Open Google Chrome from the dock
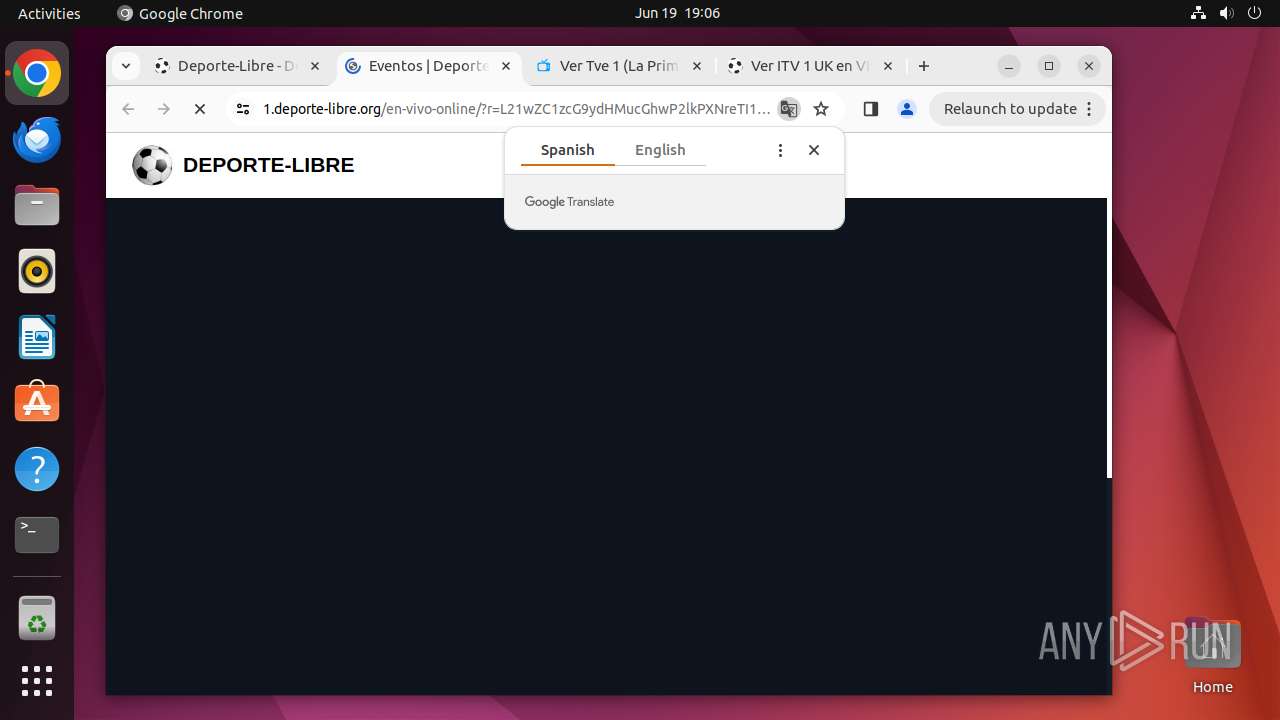The image size is (1280, 720). coord(37,74)
